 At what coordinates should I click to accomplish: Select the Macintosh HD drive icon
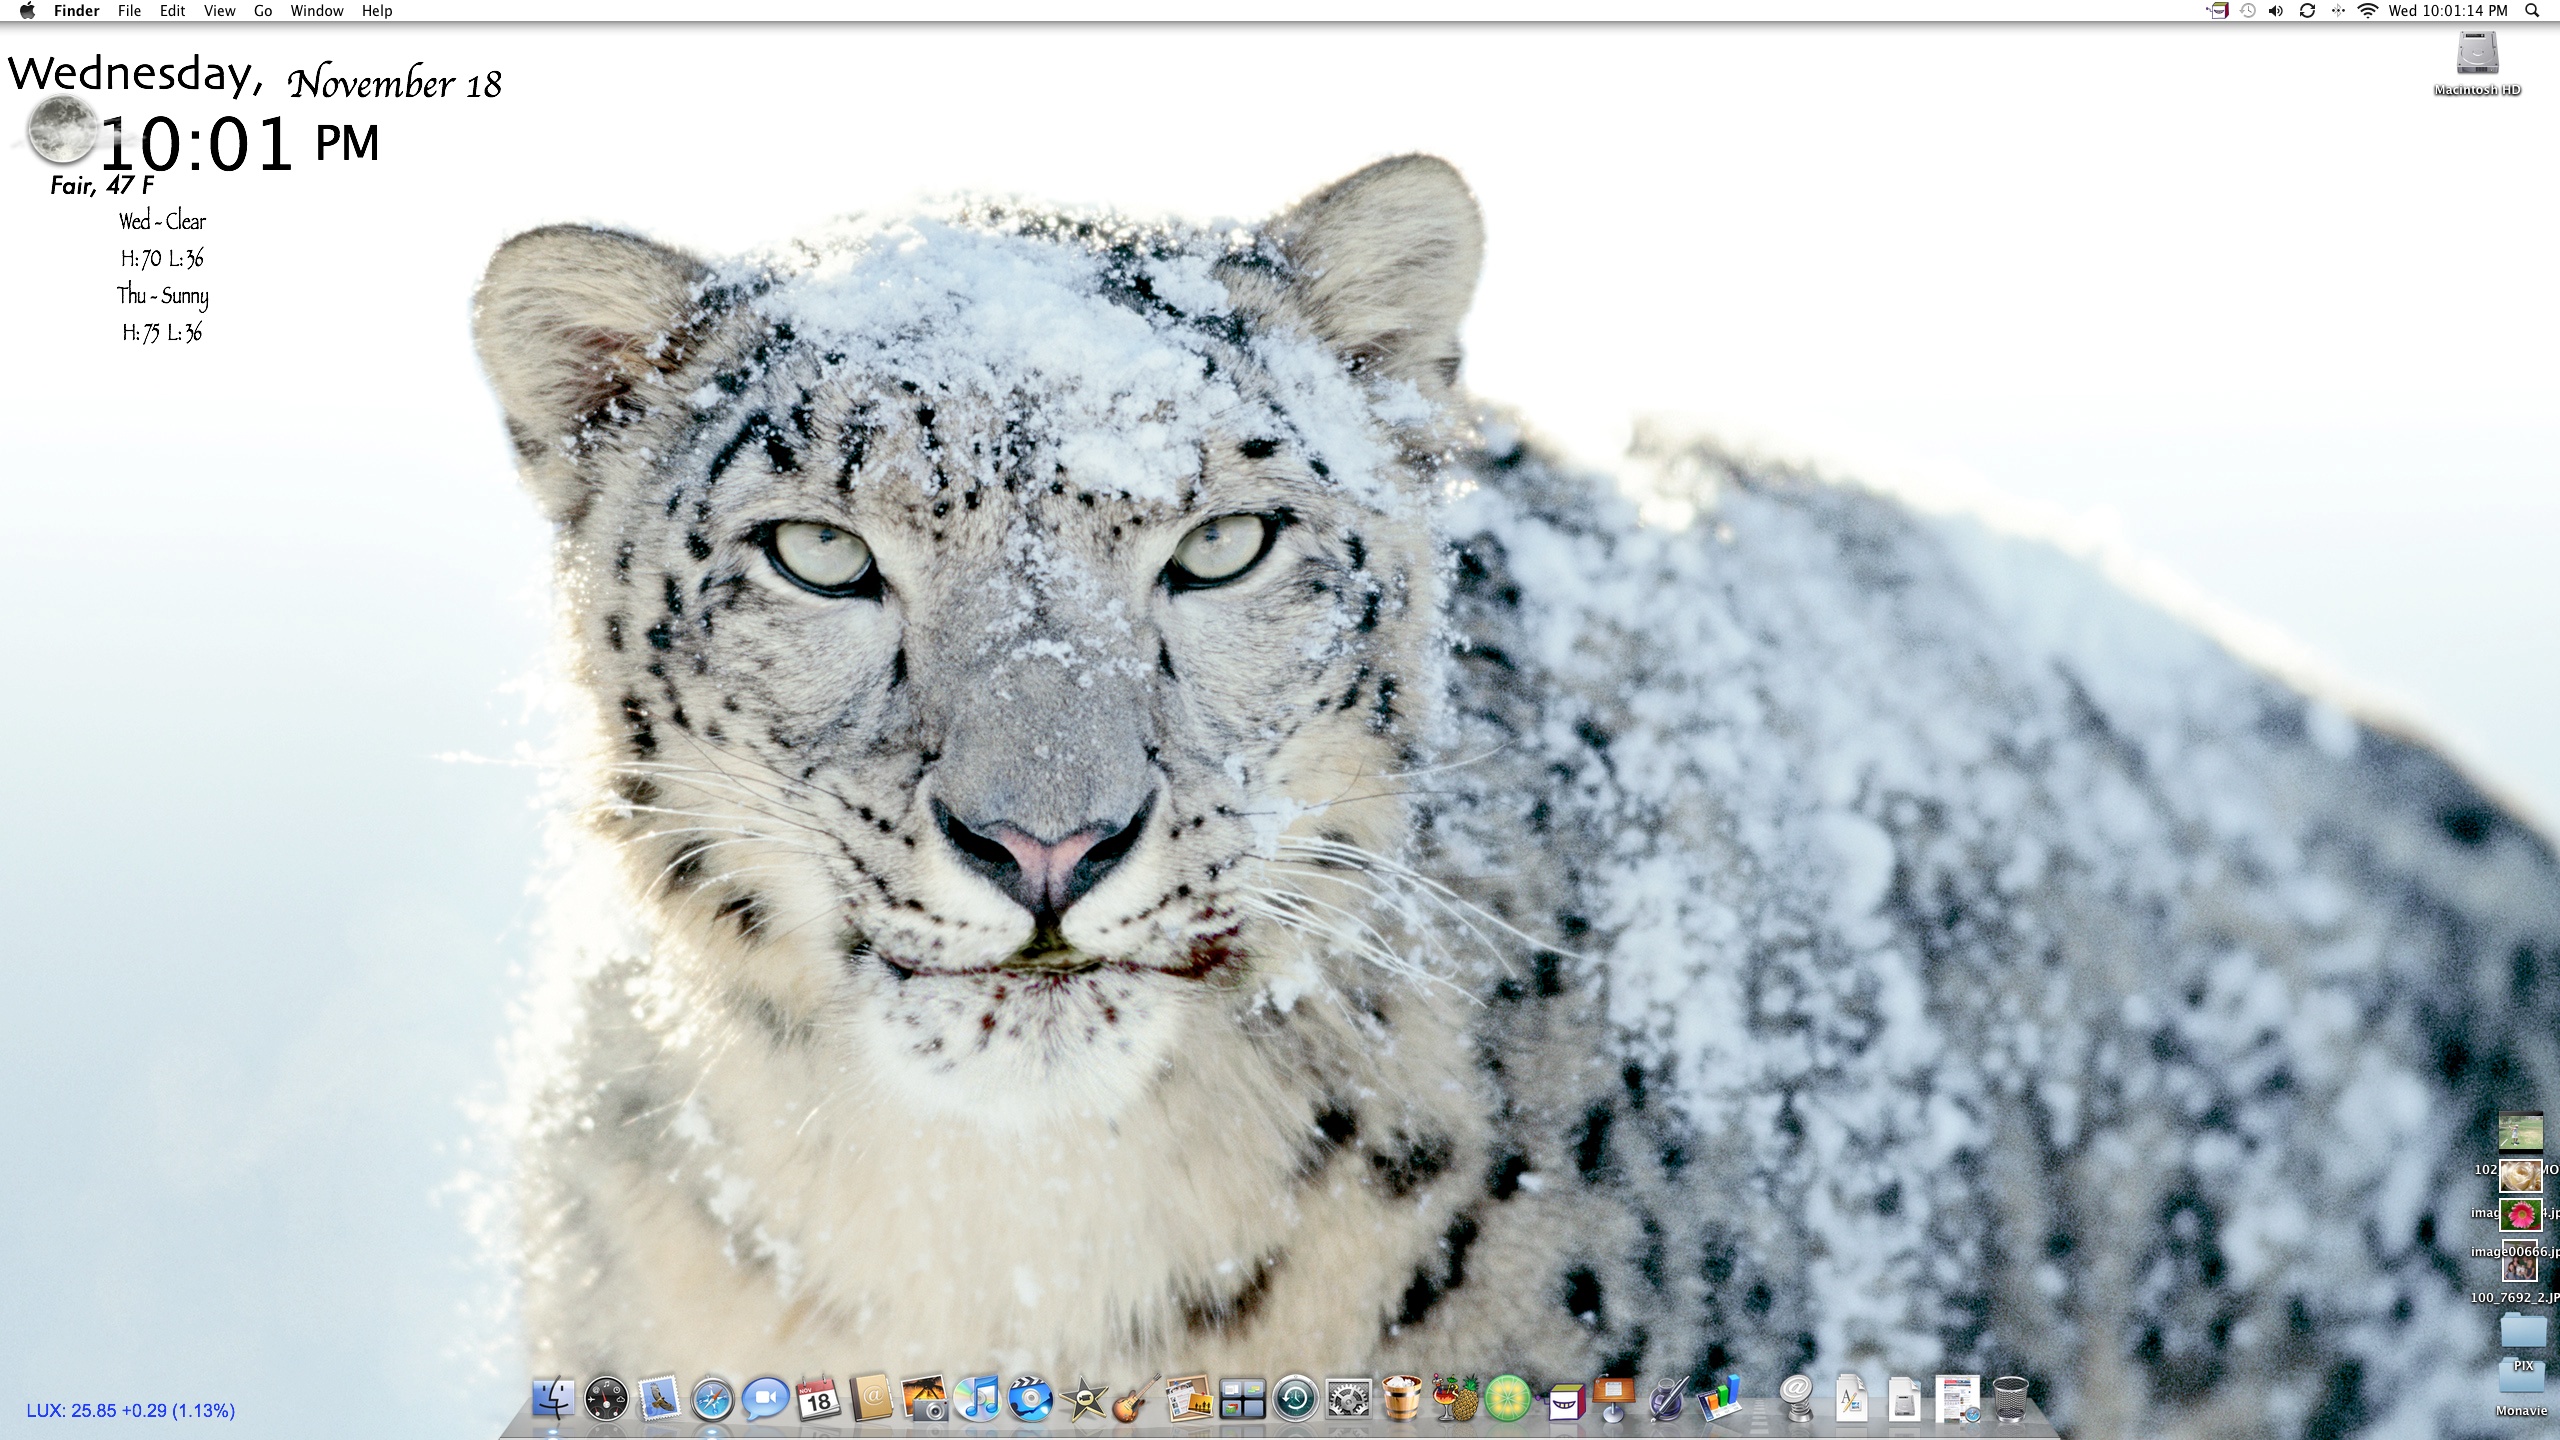click(x=2477, y=54)
